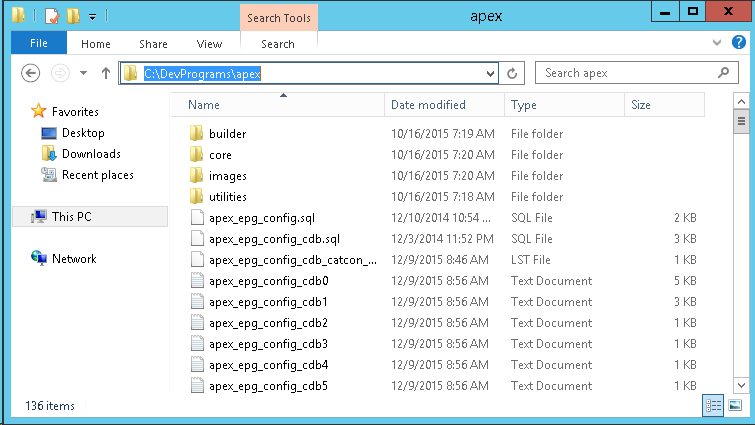Click Properties icon in quick access toolbar
755x425 pixels.
coord(52,16)
